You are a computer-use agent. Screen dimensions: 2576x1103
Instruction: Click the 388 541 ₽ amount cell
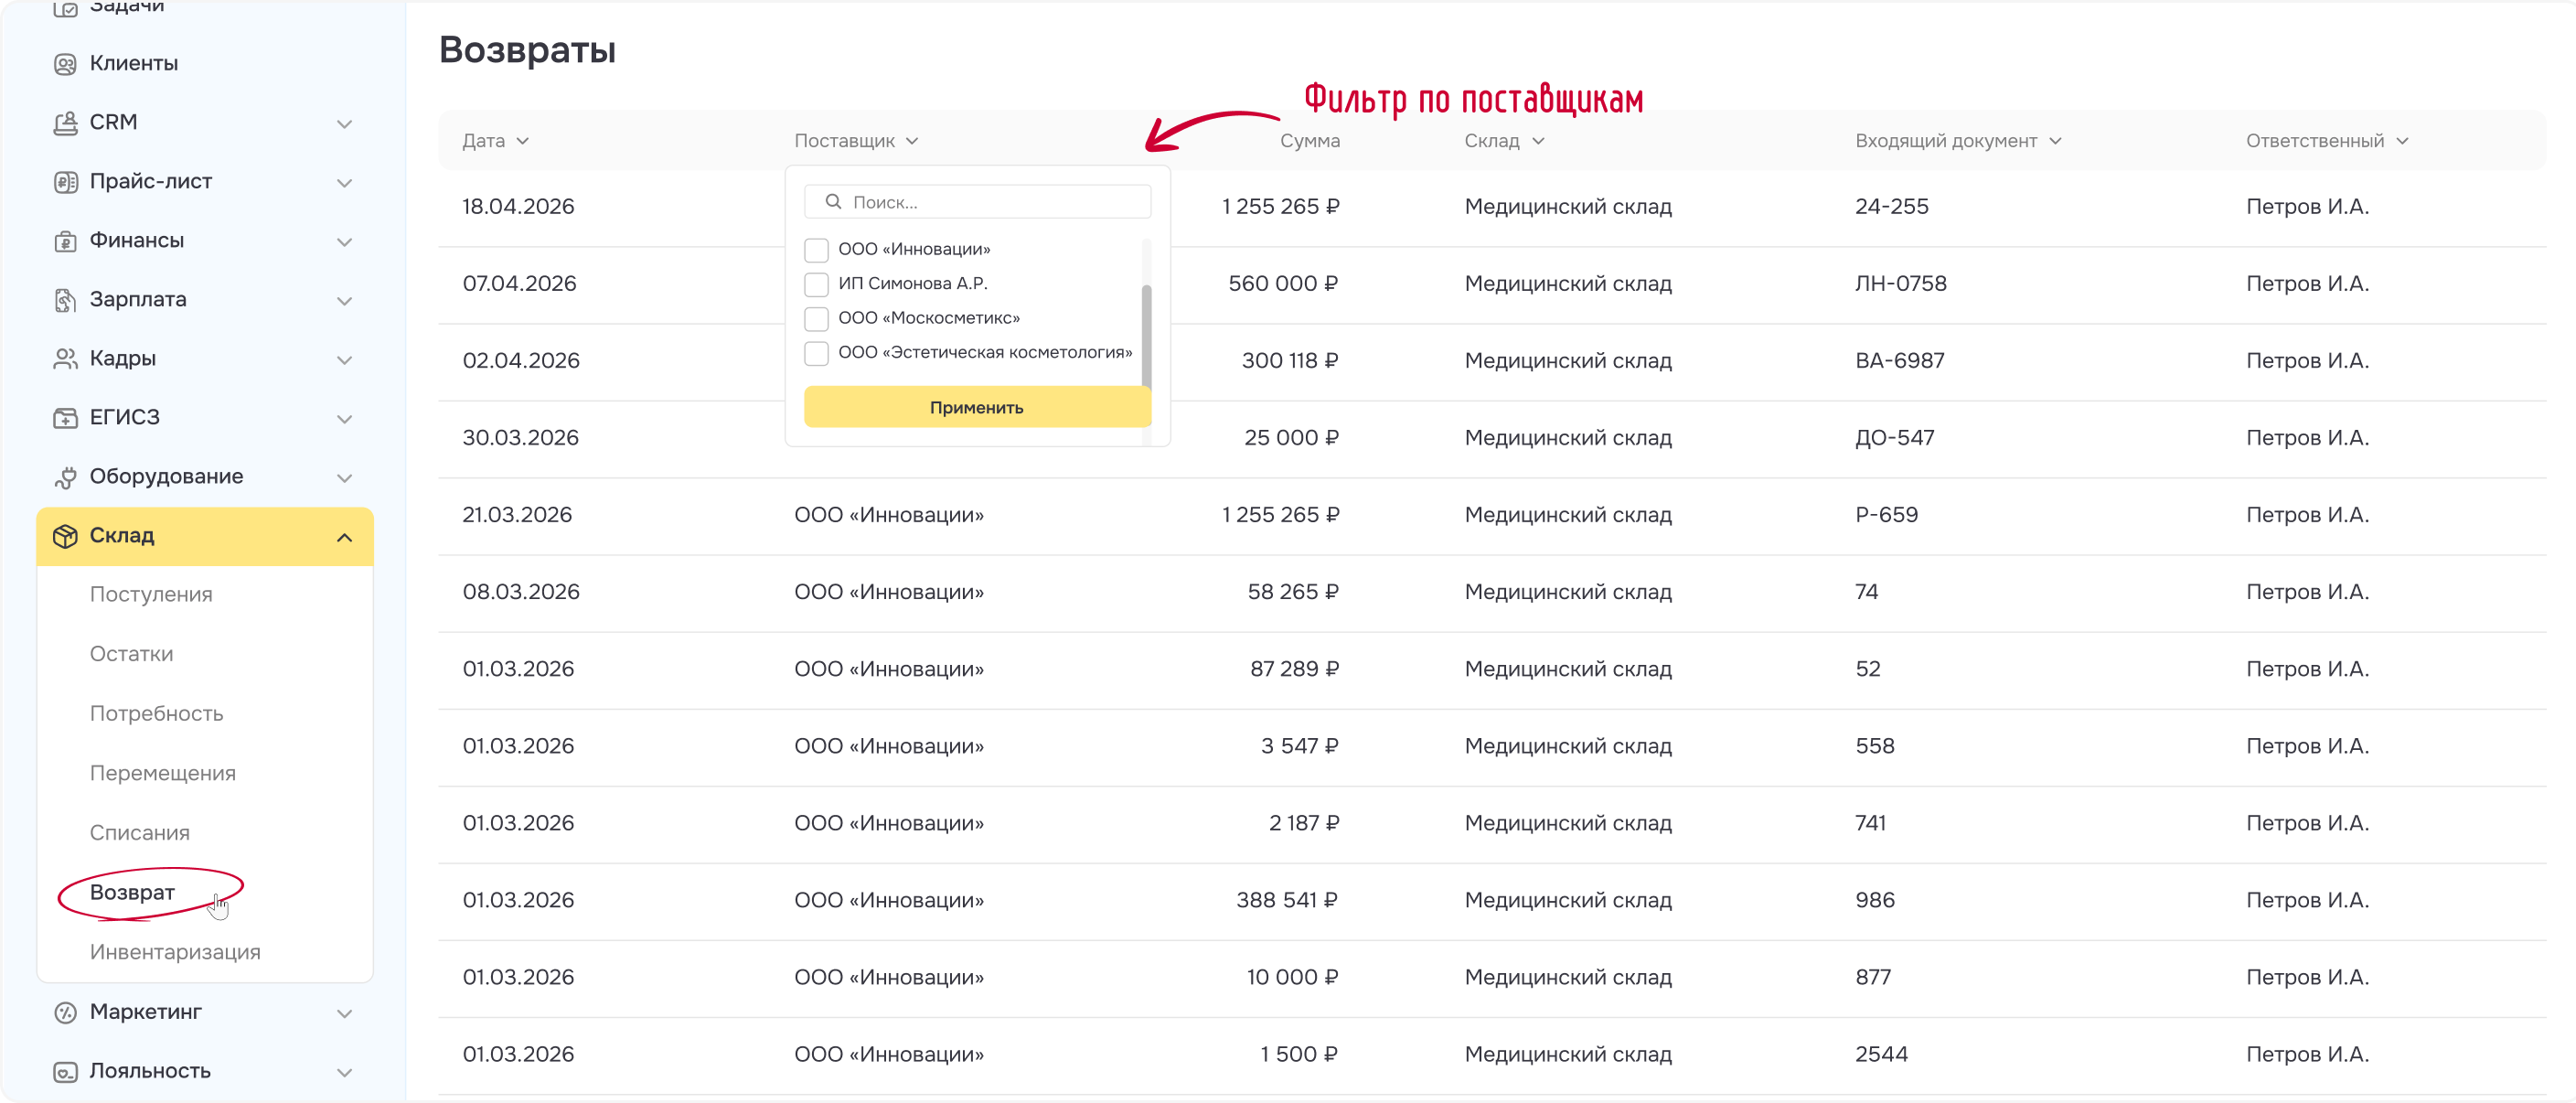point(1286,900)
